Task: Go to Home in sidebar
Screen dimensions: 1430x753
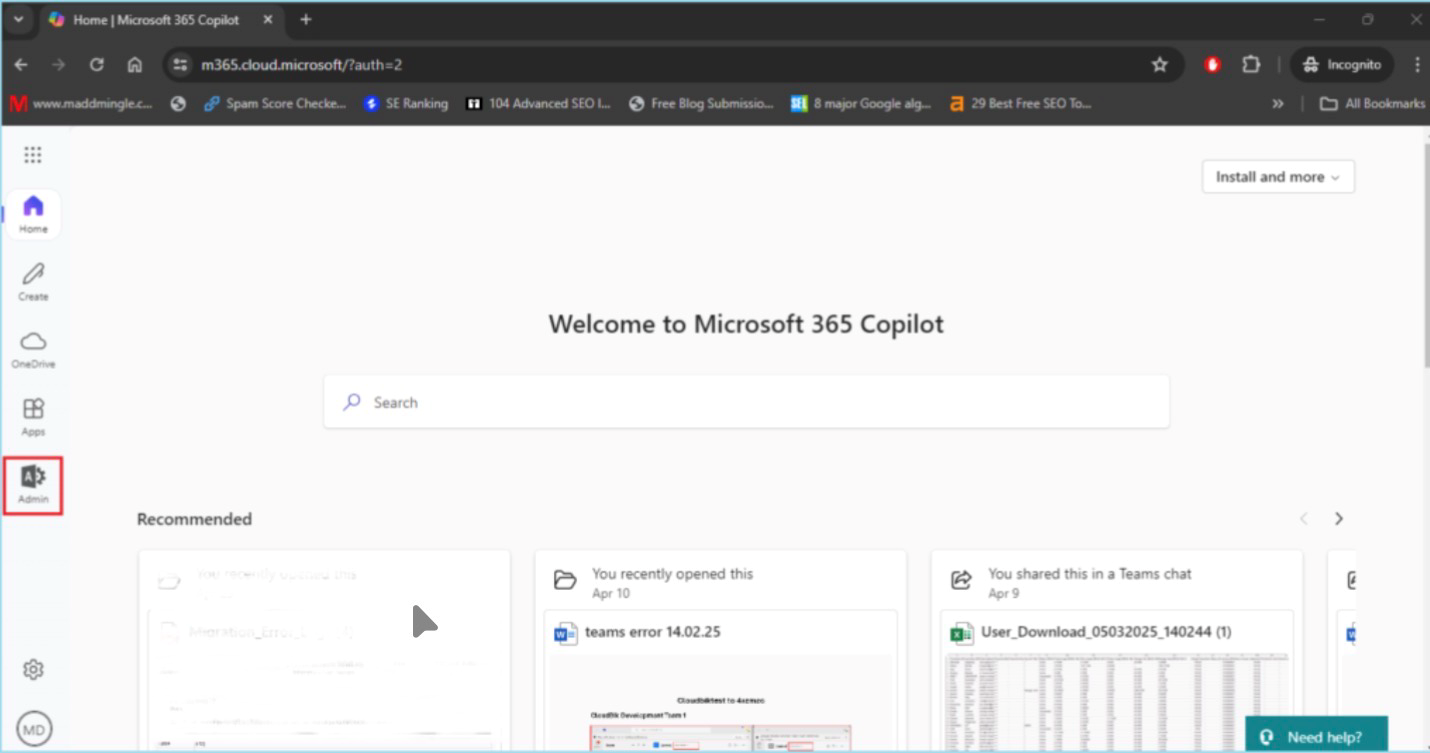Action: (x=33, y=214)
